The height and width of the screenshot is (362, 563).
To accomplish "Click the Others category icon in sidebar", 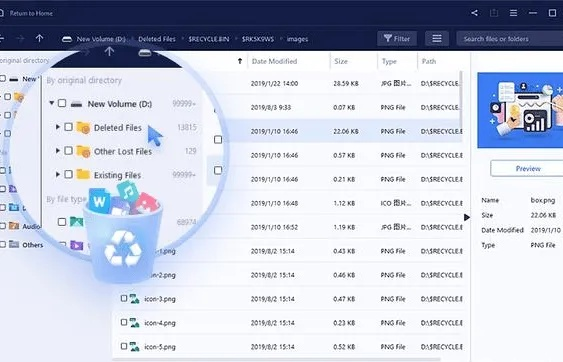I will [x=14, y=245].
